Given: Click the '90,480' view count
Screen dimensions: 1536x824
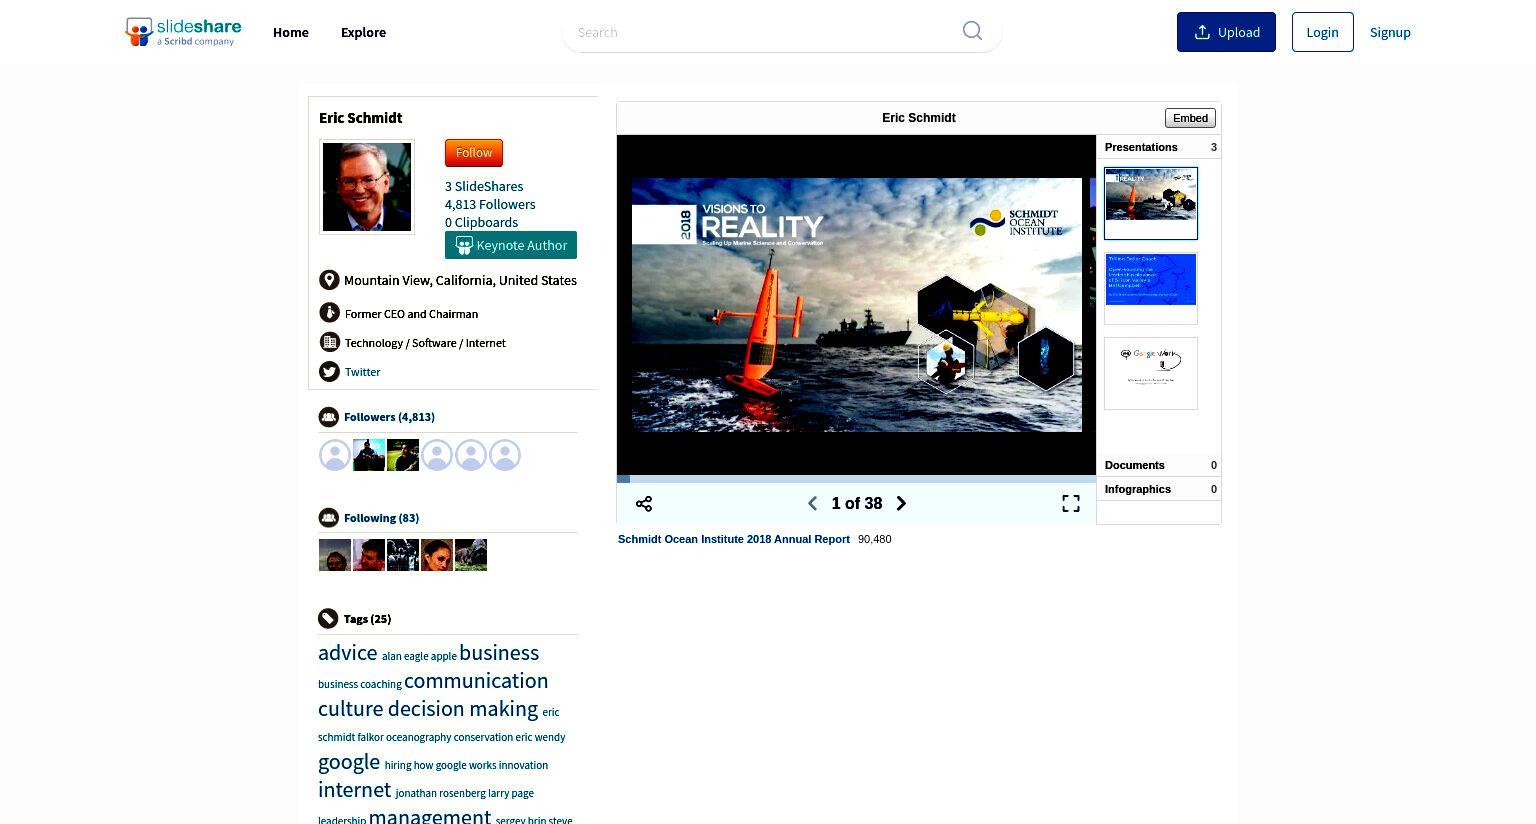Looking at the screenshot, I should pyautogui.click(x=874, y=539).
